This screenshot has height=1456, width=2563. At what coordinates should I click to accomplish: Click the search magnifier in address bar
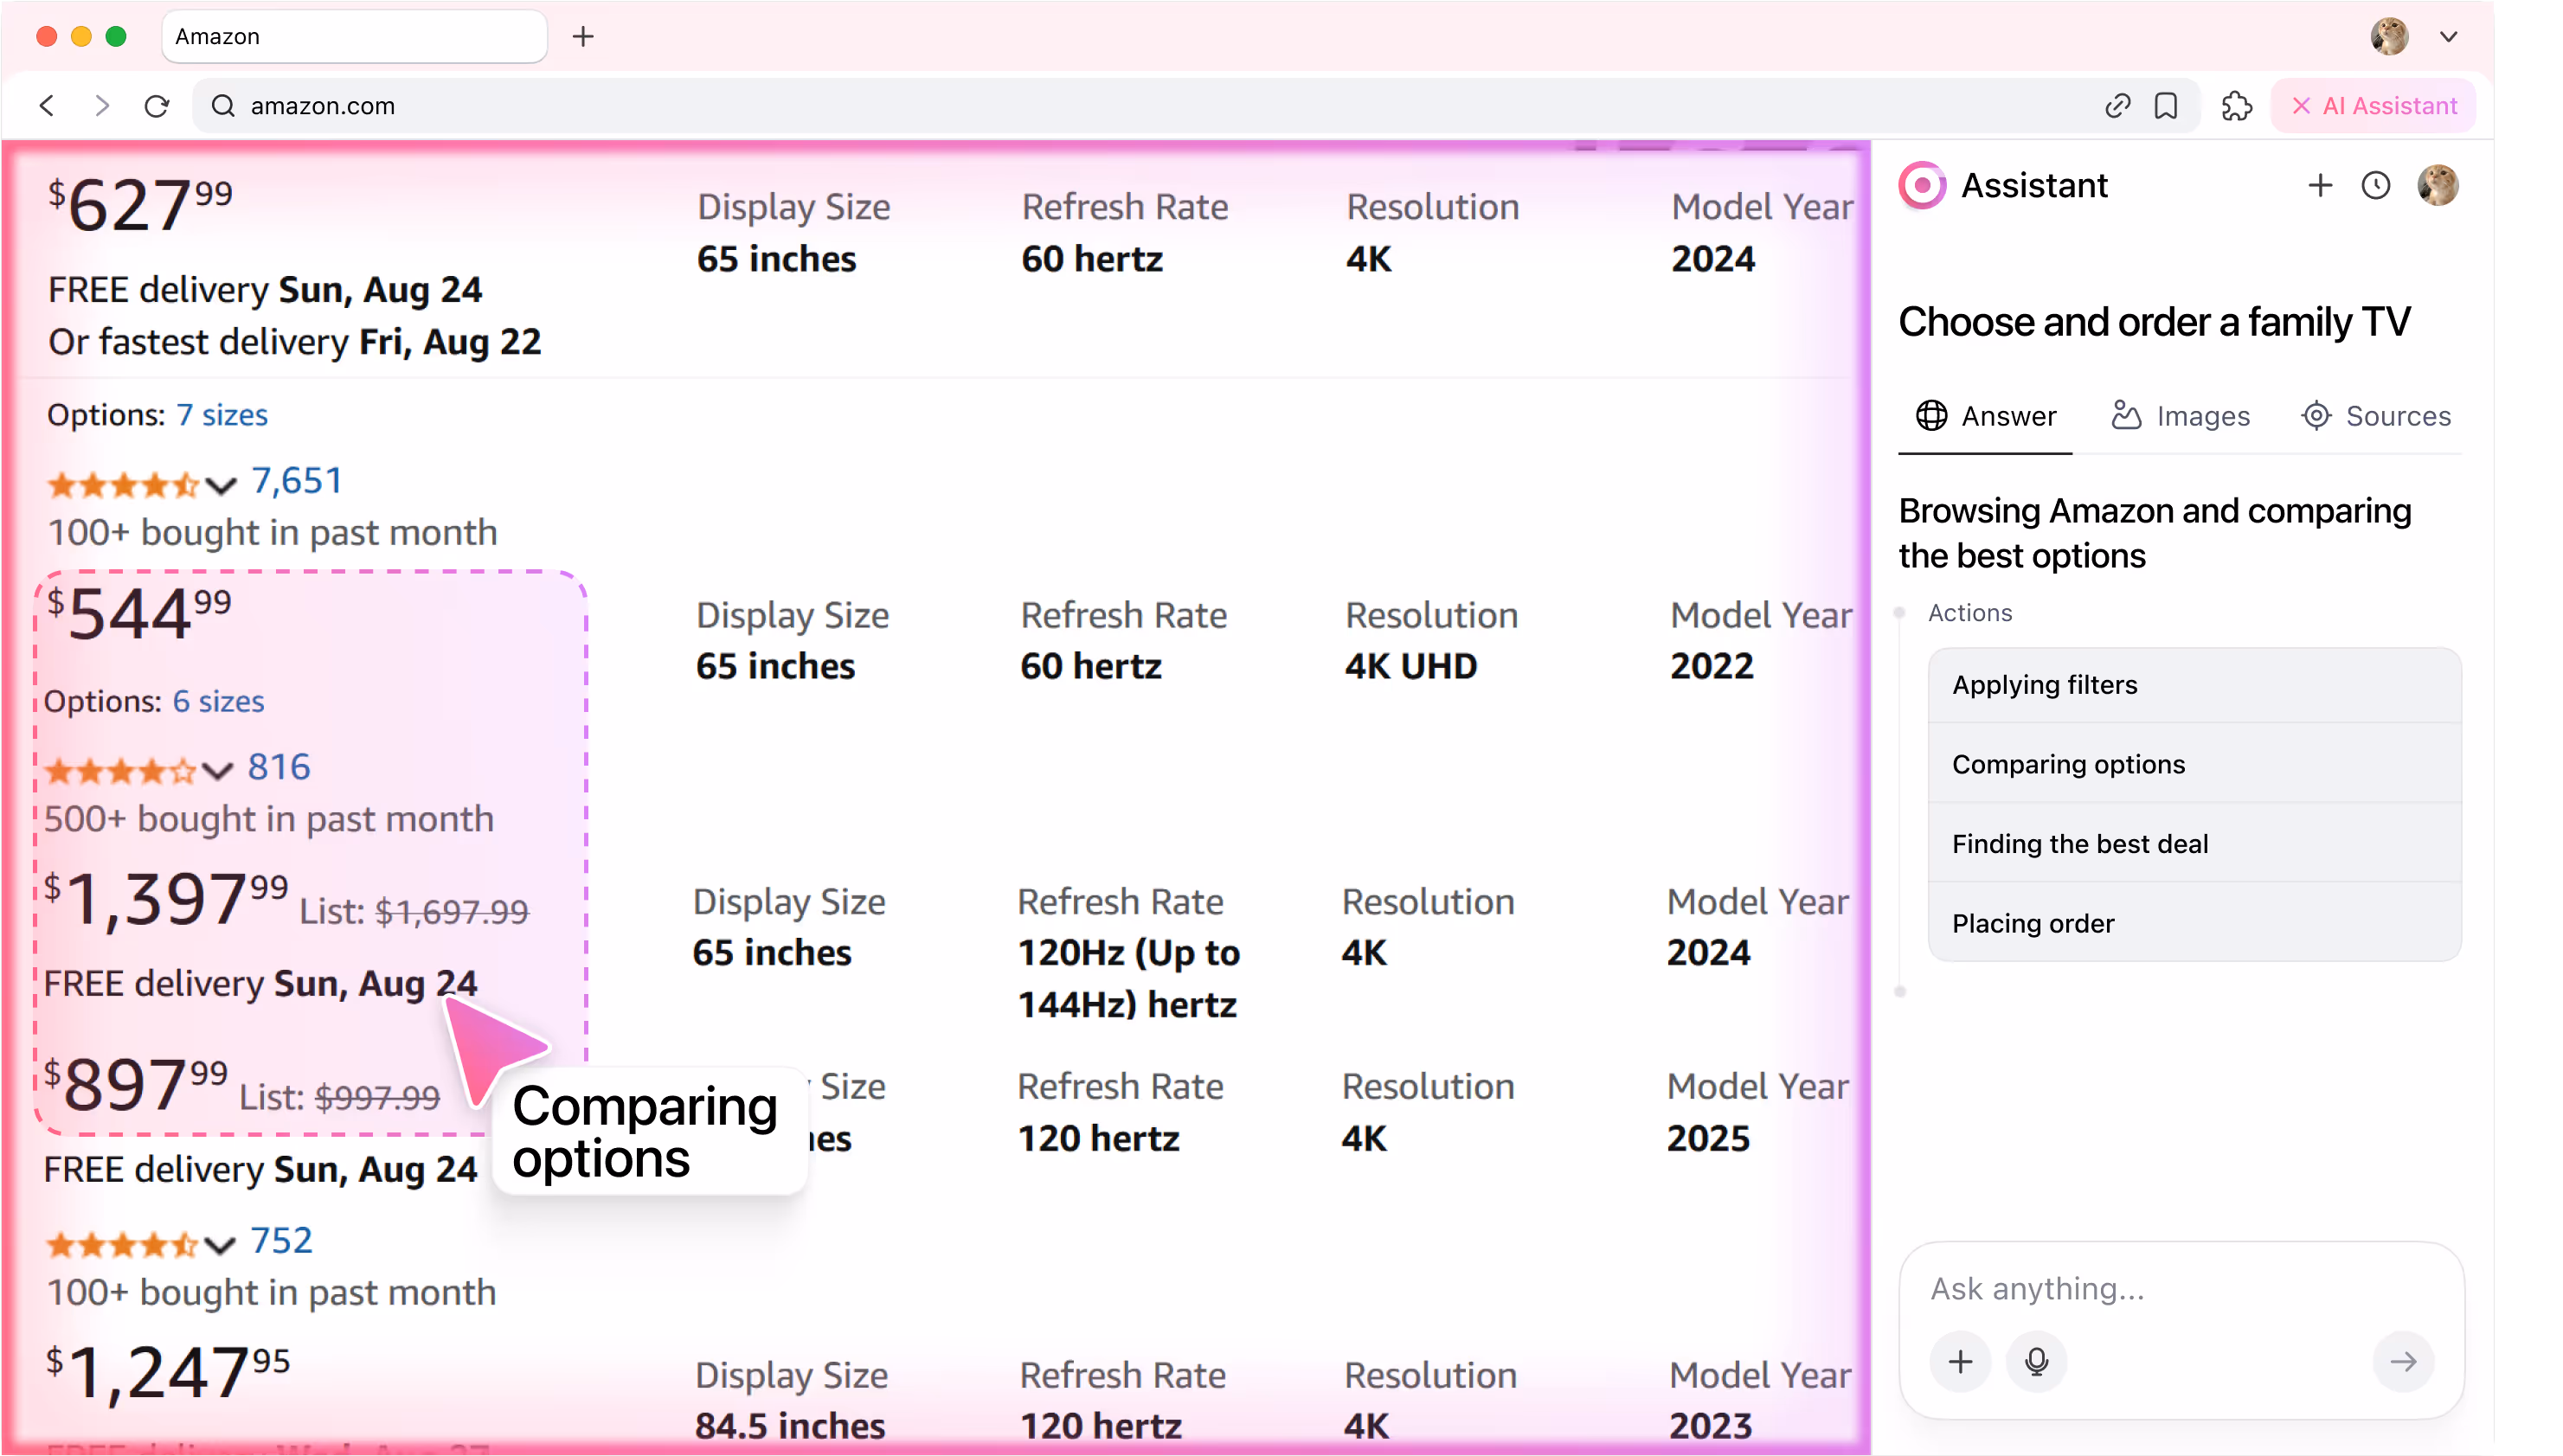223,105
